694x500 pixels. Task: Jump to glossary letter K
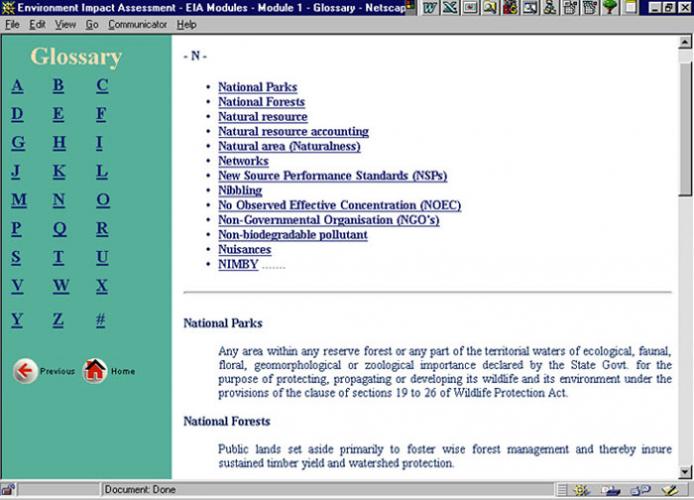coord(59,172)
